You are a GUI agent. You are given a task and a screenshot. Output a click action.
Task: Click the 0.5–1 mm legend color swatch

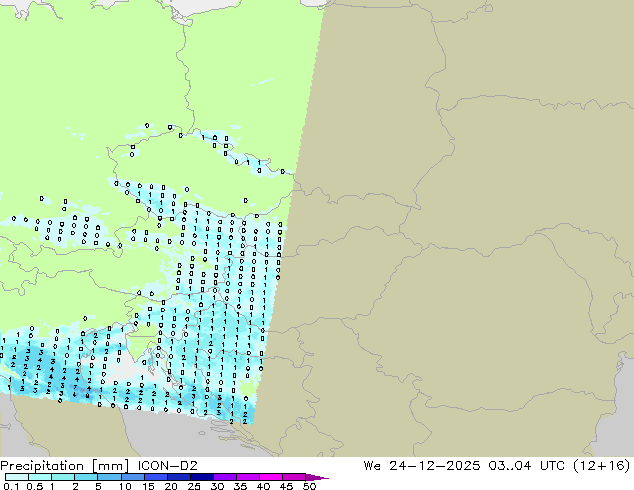[x=40, y=477]
